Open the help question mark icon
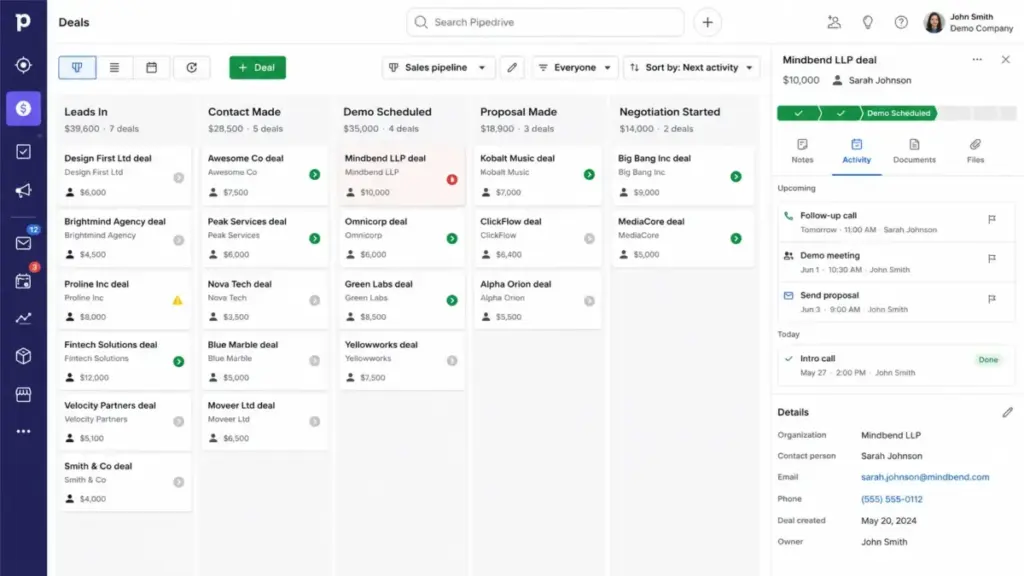 (901, 22)
